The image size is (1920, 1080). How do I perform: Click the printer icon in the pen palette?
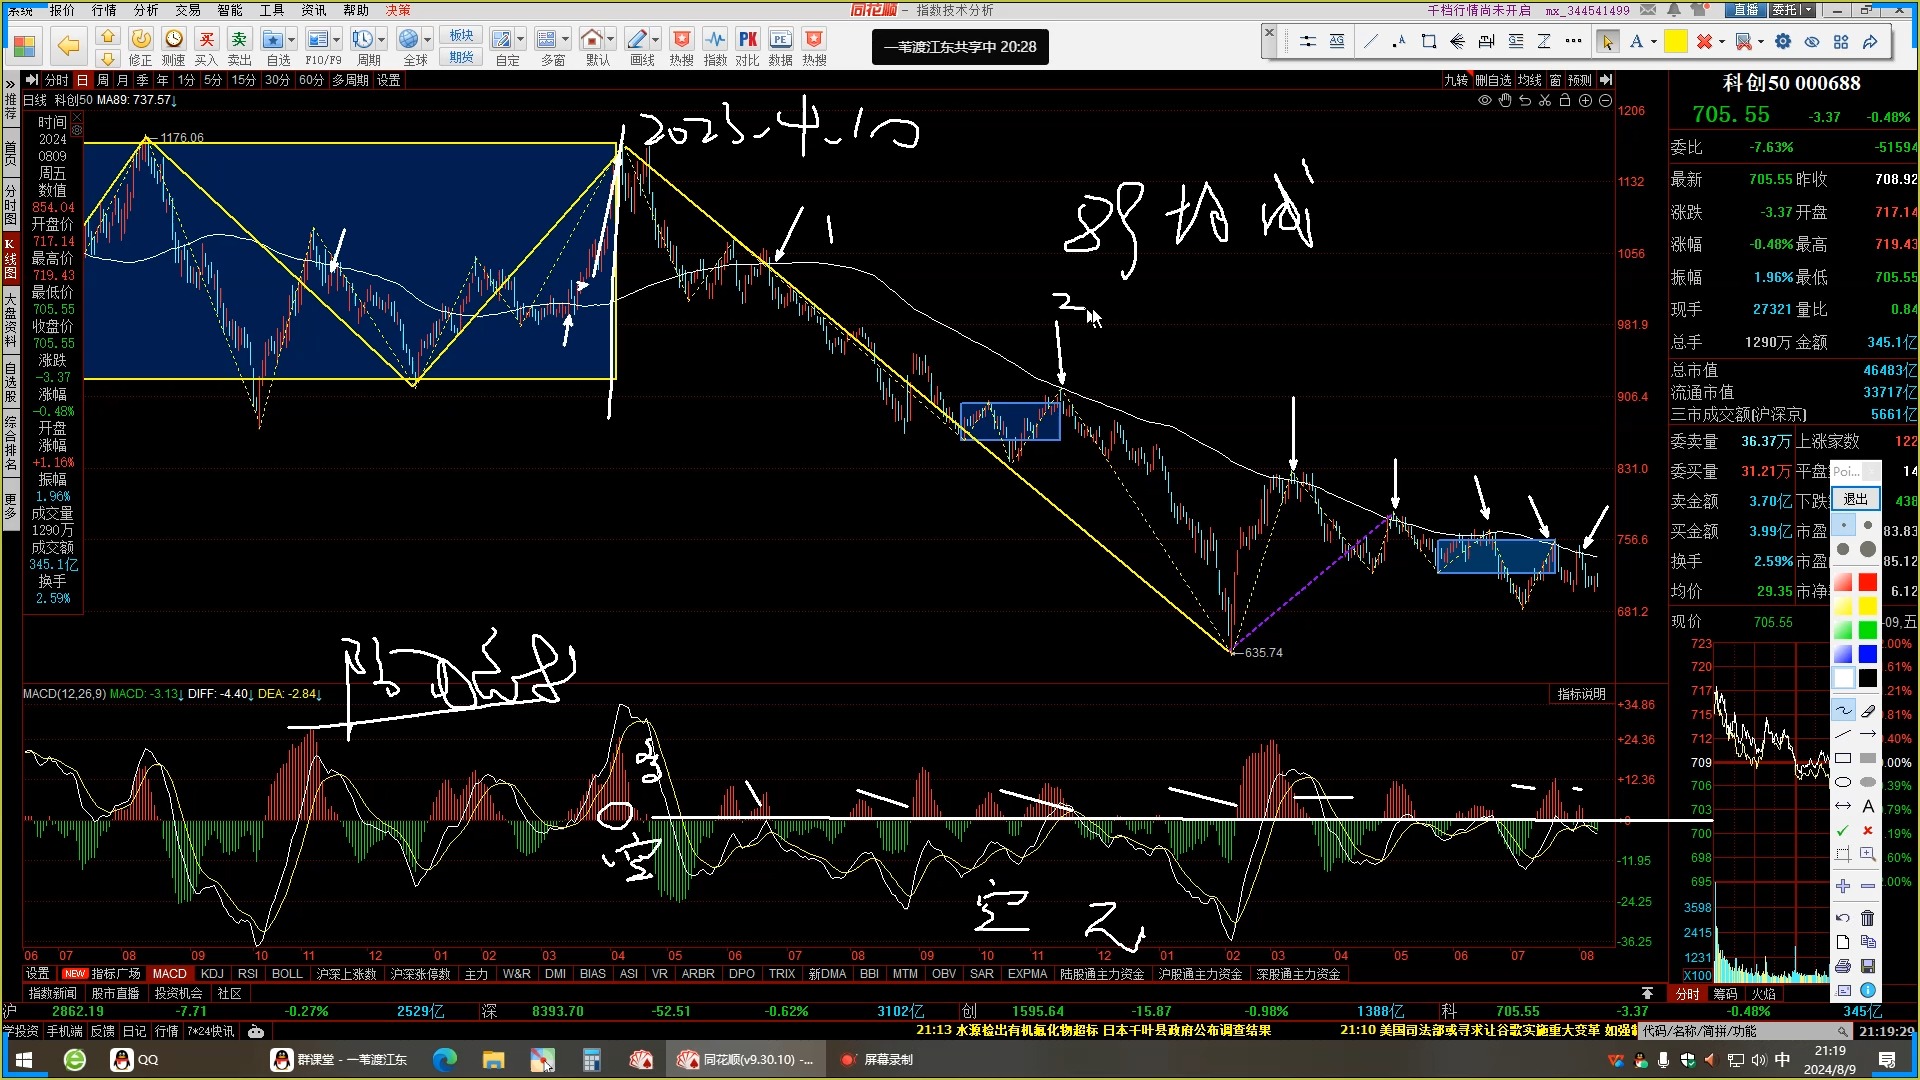point(1843,966)
